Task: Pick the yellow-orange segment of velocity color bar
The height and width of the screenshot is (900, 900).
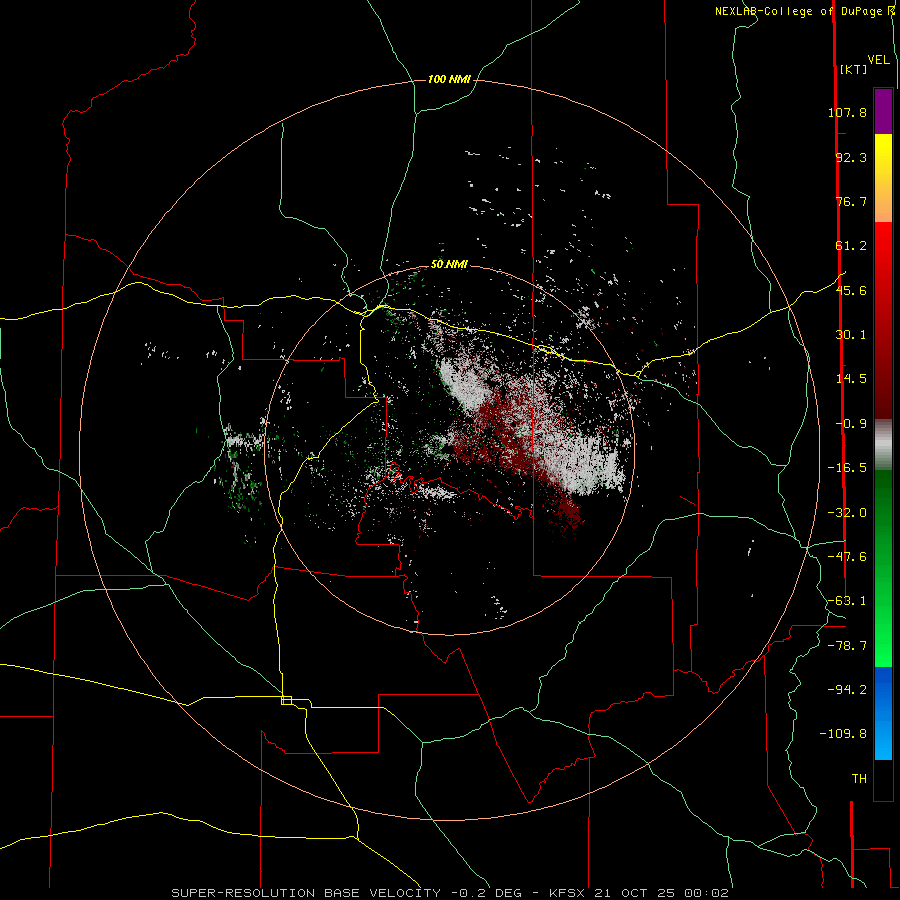Action: pos(883,178)
